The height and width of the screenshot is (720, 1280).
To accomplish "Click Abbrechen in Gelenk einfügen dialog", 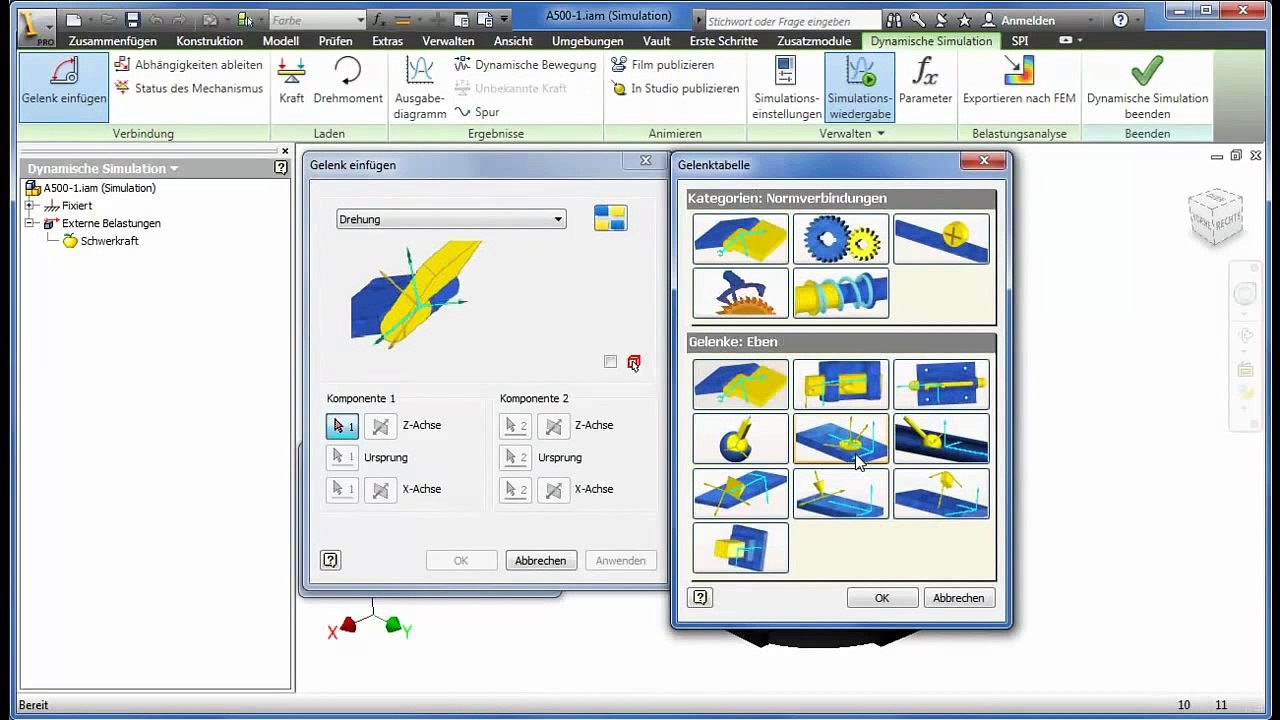I will tap(541, 561).
